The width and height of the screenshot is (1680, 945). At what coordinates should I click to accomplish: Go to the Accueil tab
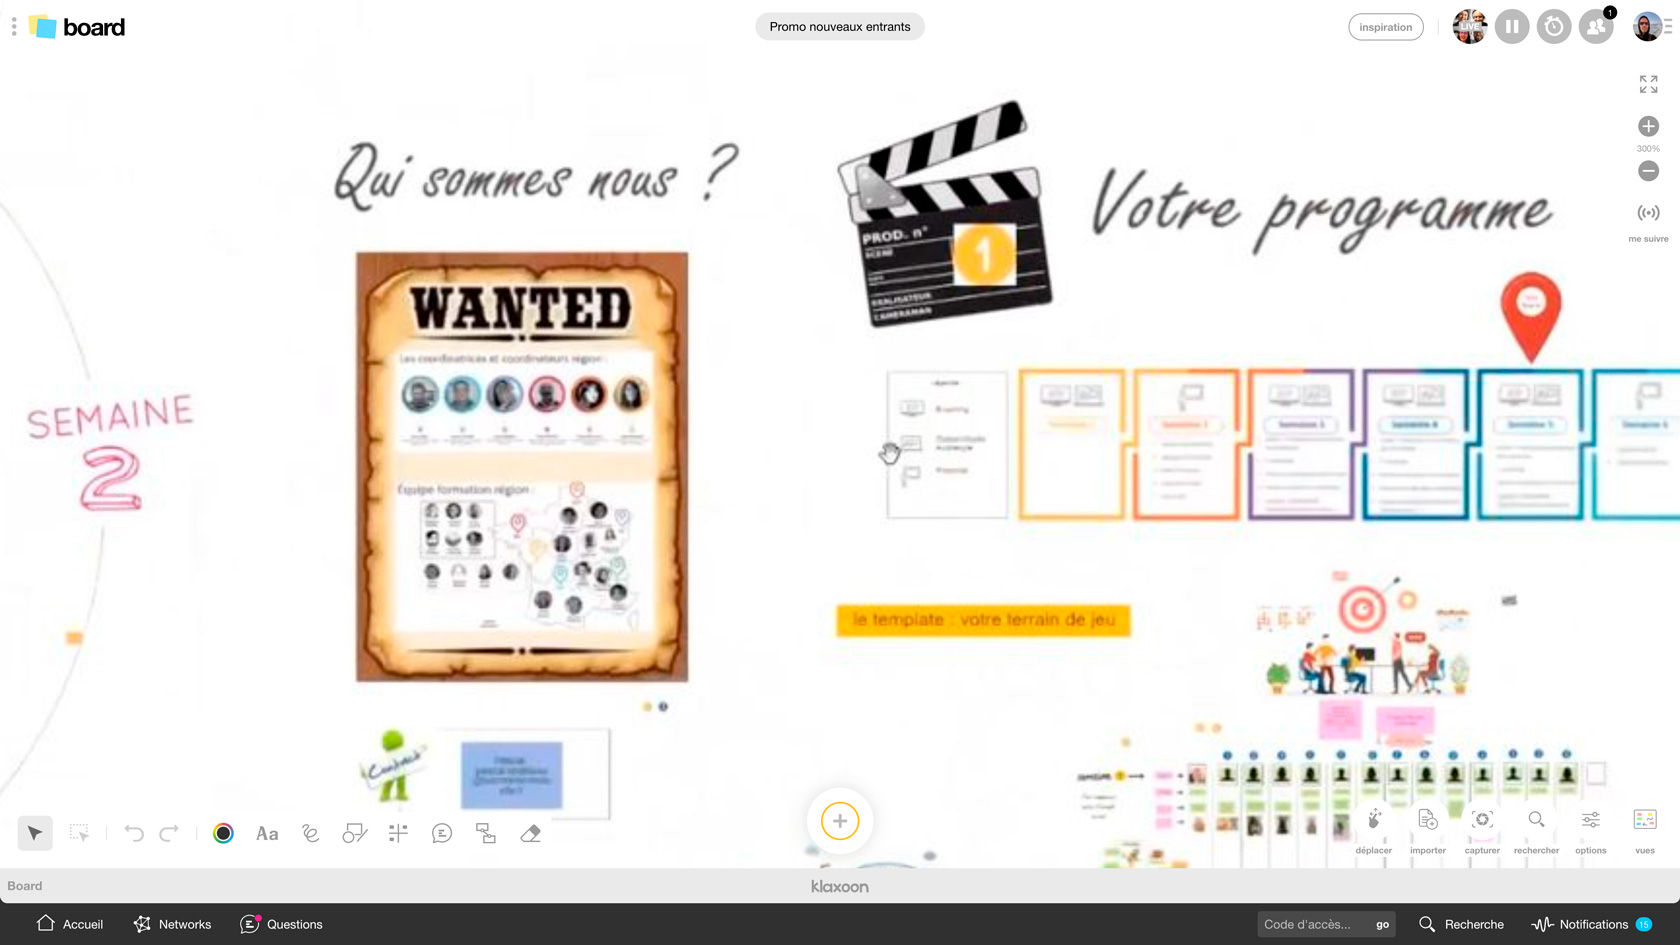pos(70,924)
